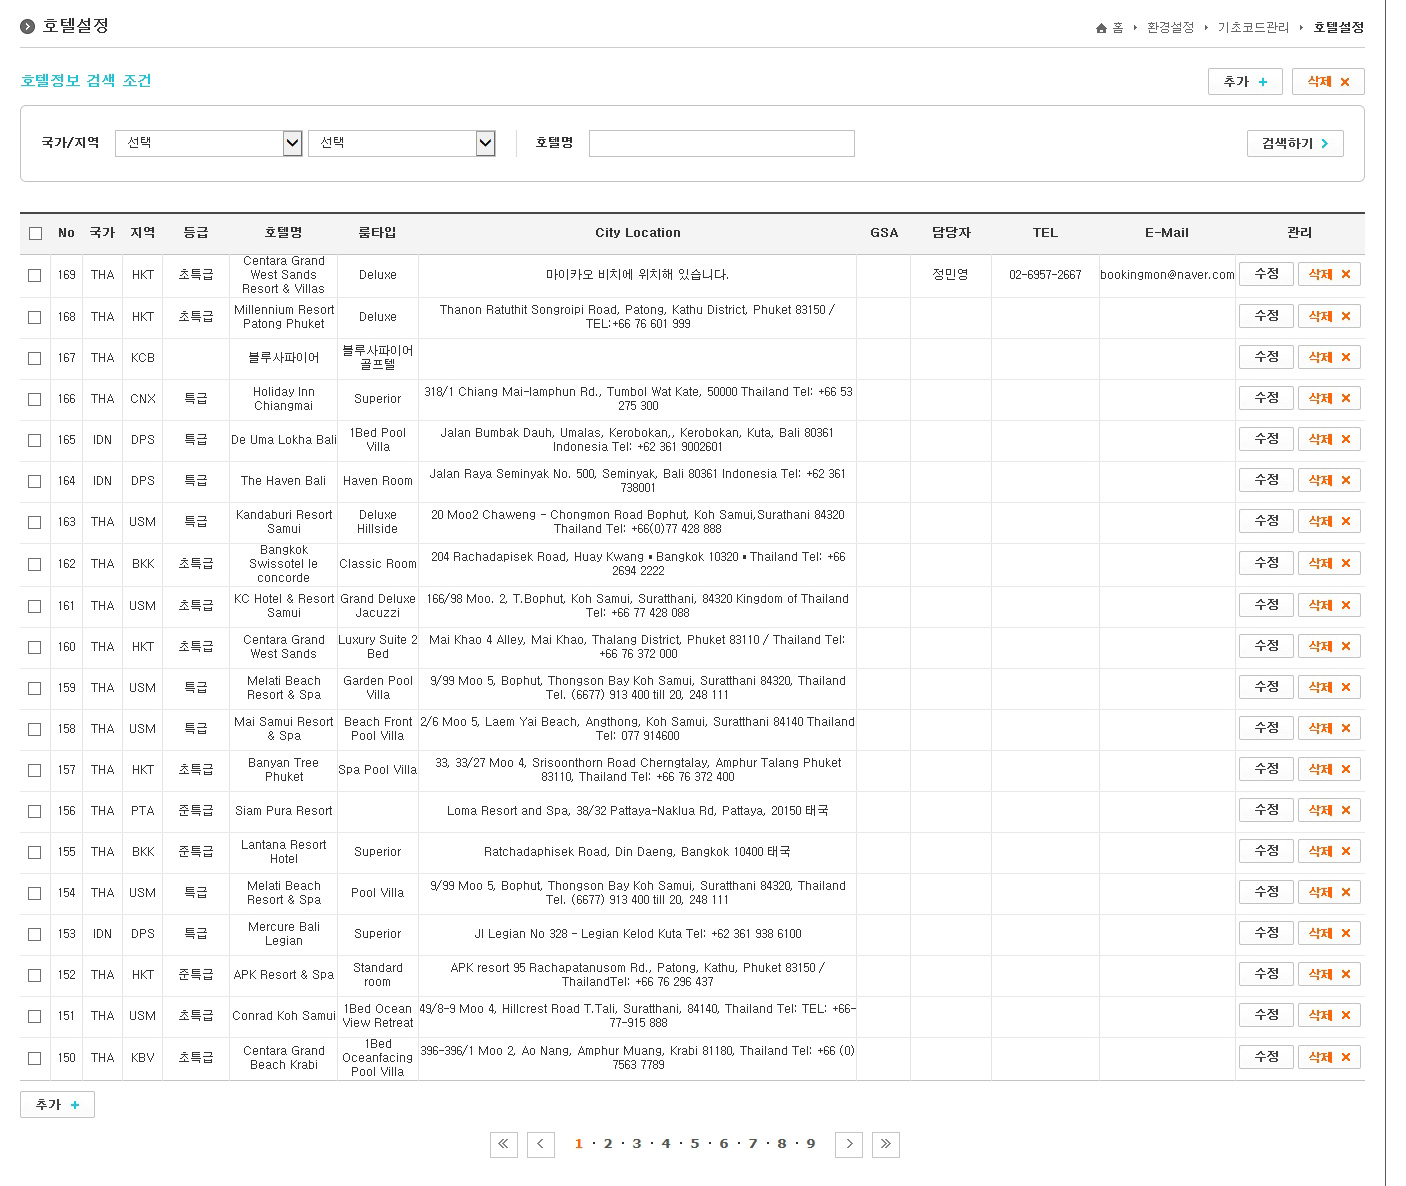Click the top 삭제 button beside 추가
Image resolution: width=1406 pixels, height=1186 pixels.
coord(1328,82)
